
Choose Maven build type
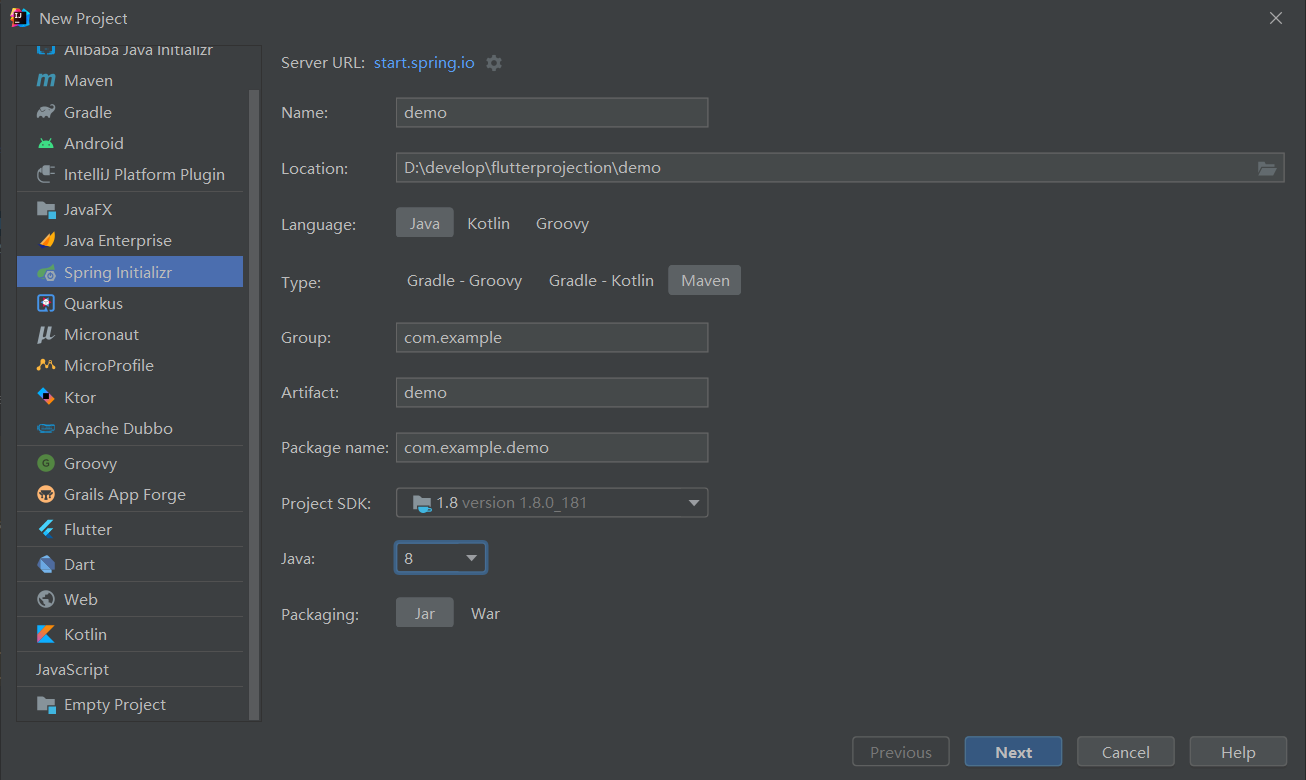click(705, 281)
